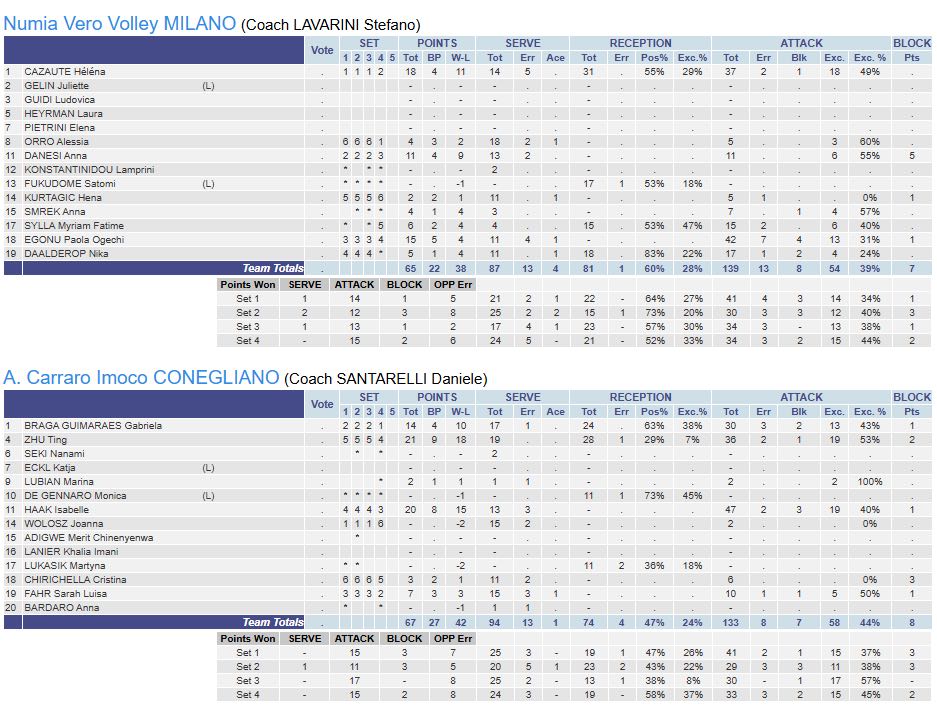Click GUIDI Ludovica name
The height and width of the screenshot is (718, 937).
pyautogui.click(x=59, y=100)
